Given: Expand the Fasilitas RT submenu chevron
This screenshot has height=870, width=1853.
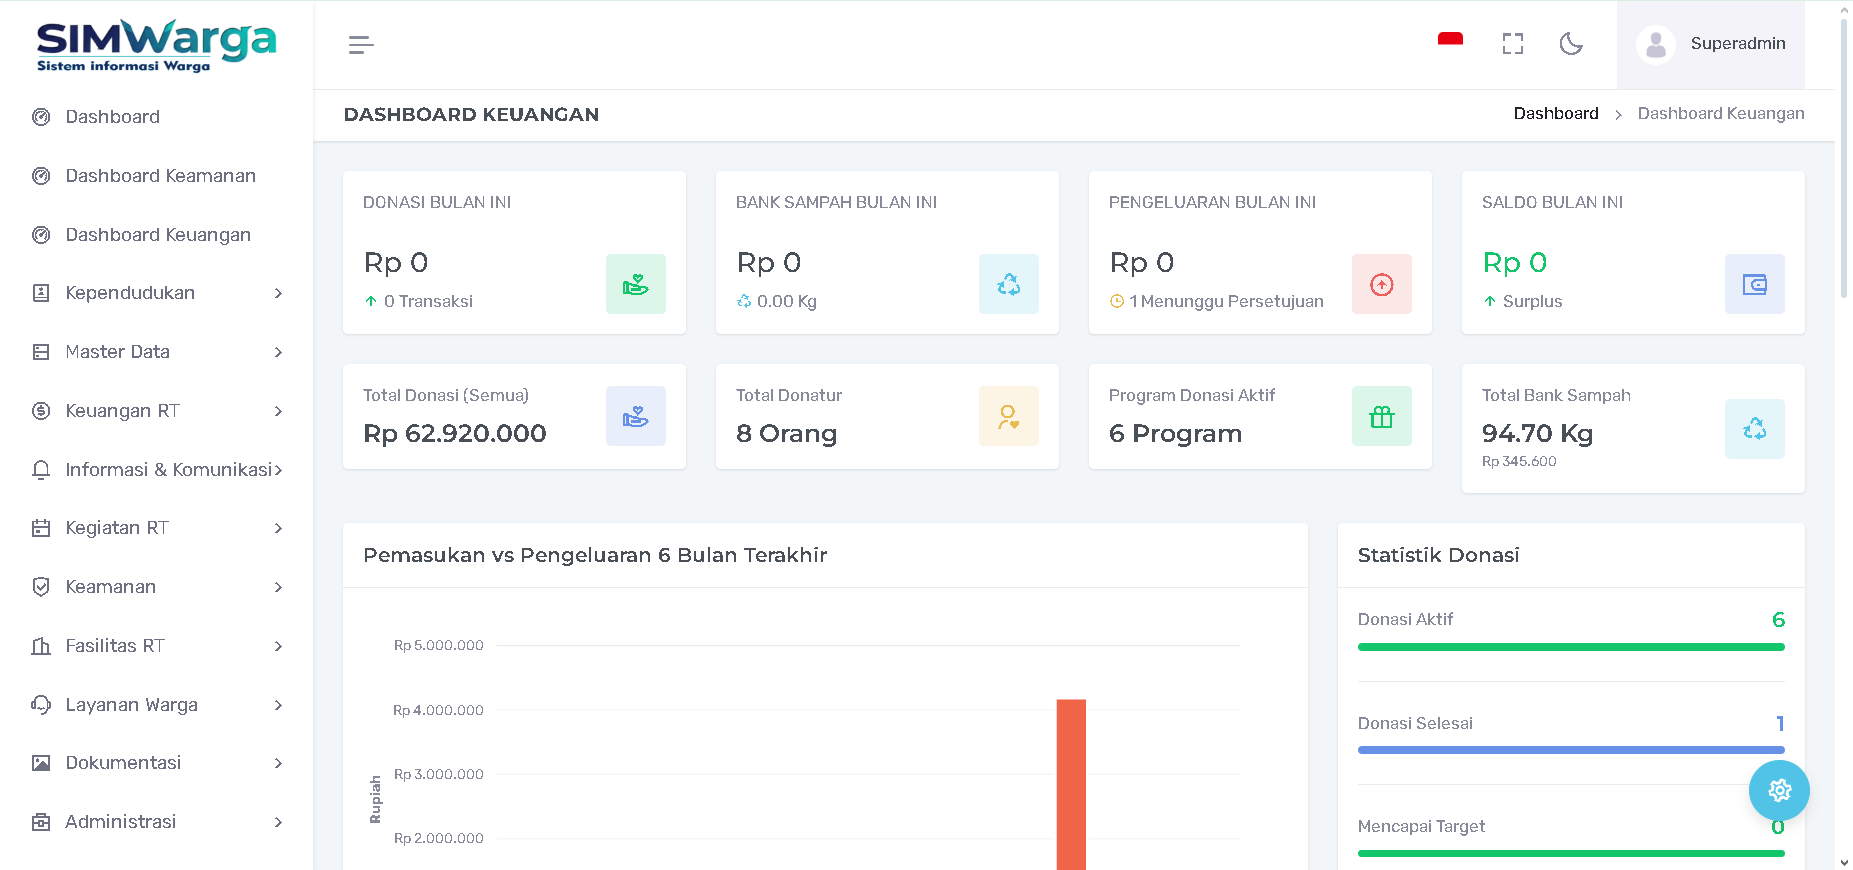Looking at the screenshot, I should (x=278, y=646).
